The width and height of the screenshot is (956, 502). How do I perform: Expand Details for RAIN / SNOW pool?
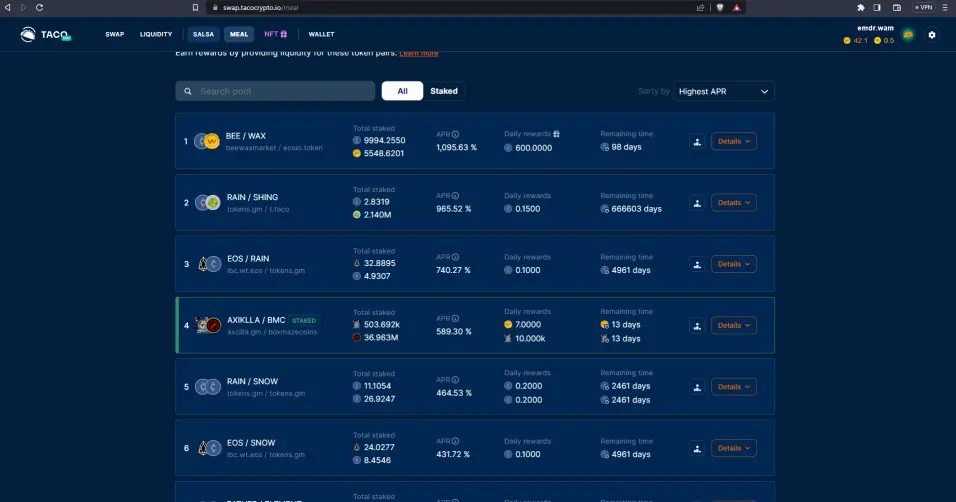tap(733, 387)
